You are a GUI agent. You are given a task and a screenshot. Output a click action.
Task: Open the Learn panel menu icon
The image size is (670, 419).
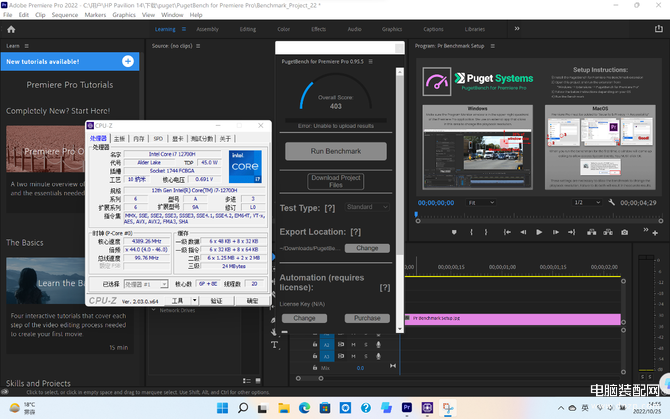point(26,46)
